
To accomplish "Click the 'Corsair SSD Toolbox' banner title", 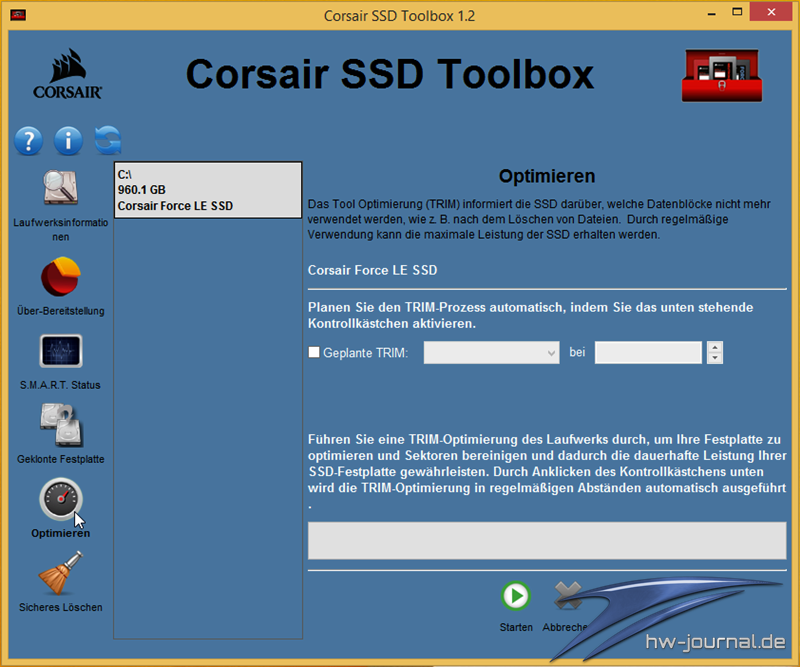I will (x=390, y=75).
